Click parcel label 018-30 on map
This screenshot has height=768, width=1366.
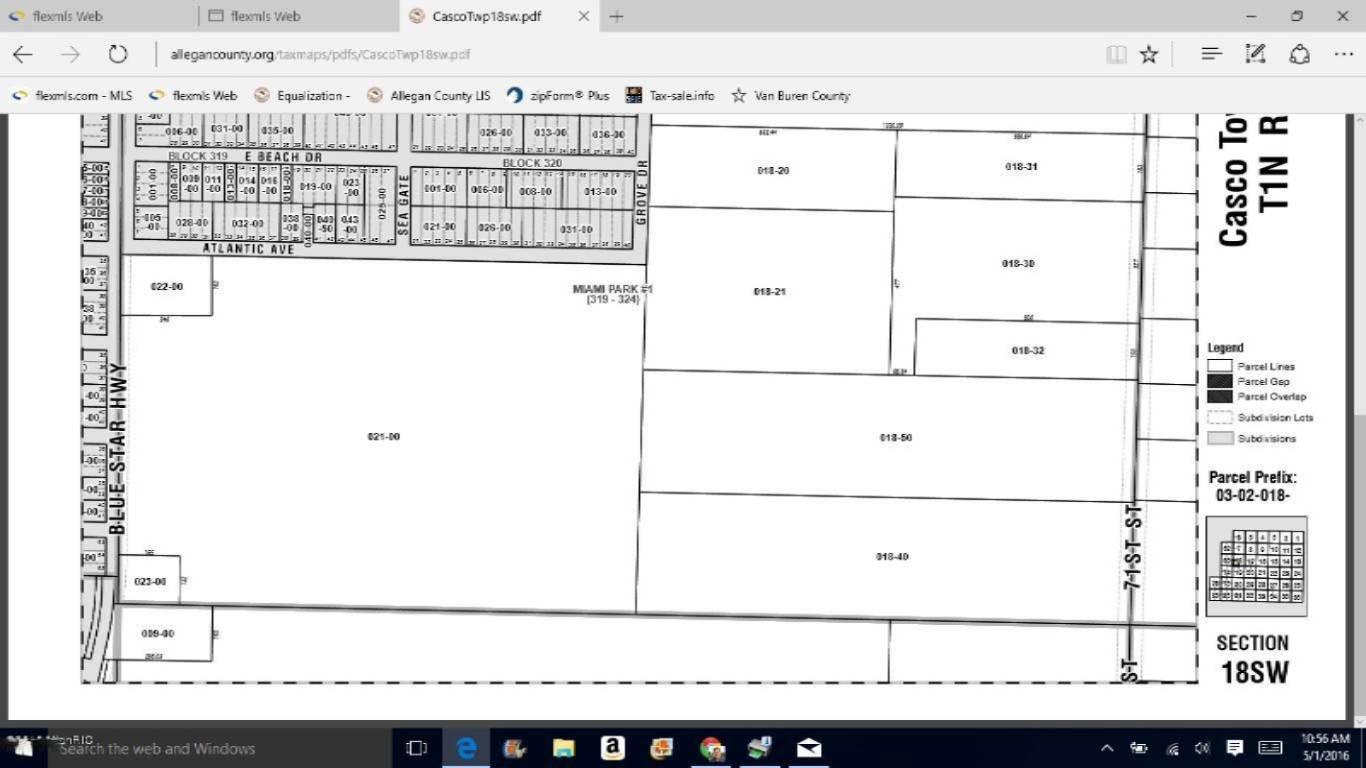pos(1018,264)
